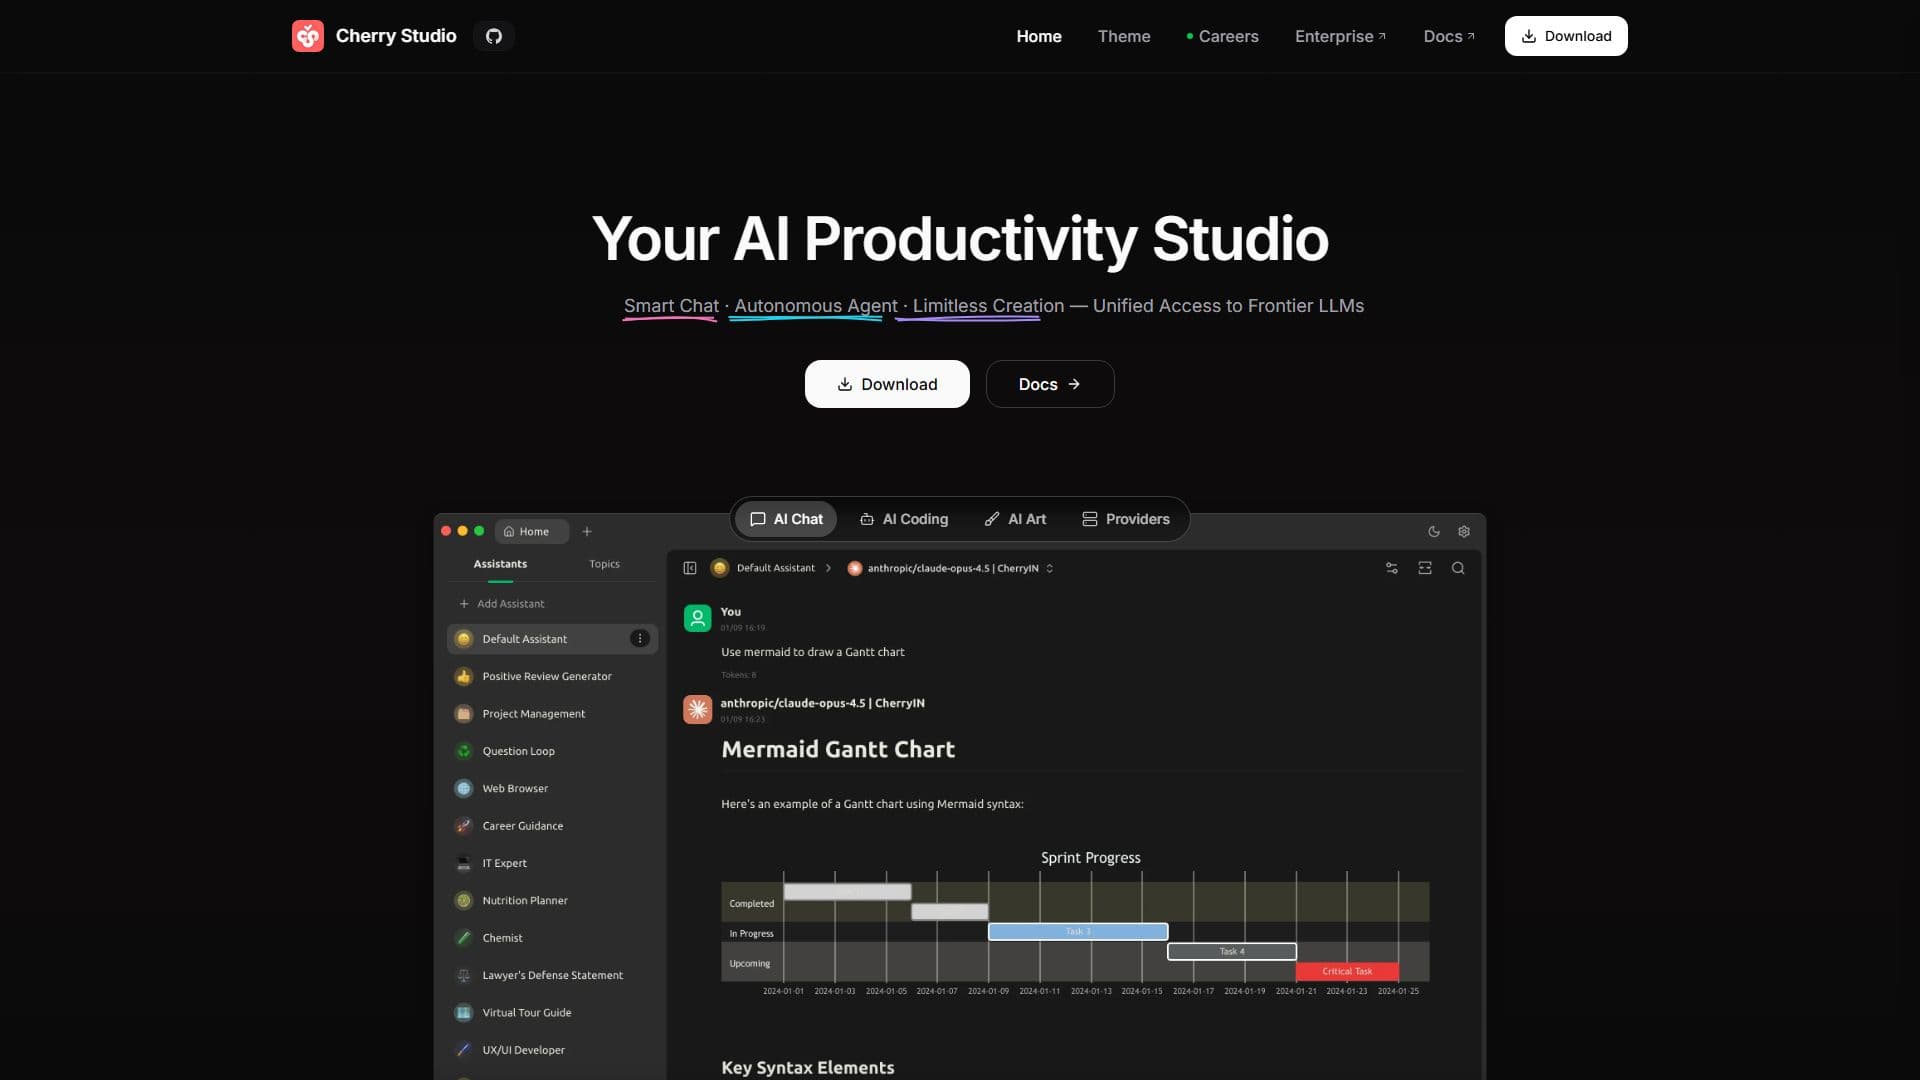Open the model selector anthropic/claude-opus-4.5 dropdown

[951, 568]
